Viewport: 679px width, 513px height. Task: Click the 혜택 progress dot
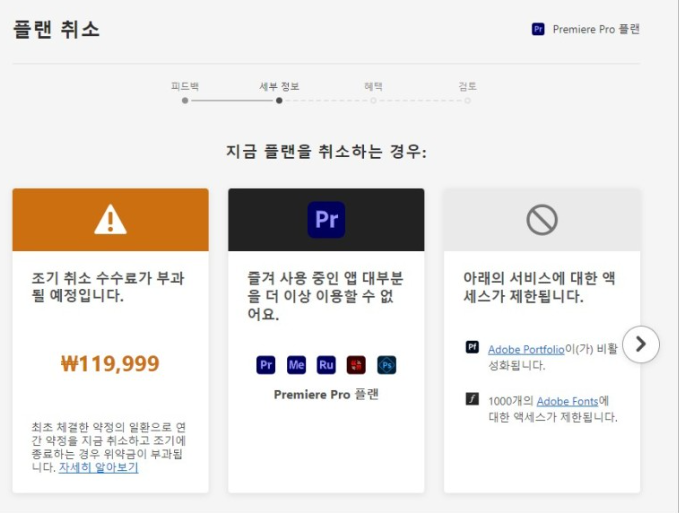pyautogui.click(x=373, y=100)
